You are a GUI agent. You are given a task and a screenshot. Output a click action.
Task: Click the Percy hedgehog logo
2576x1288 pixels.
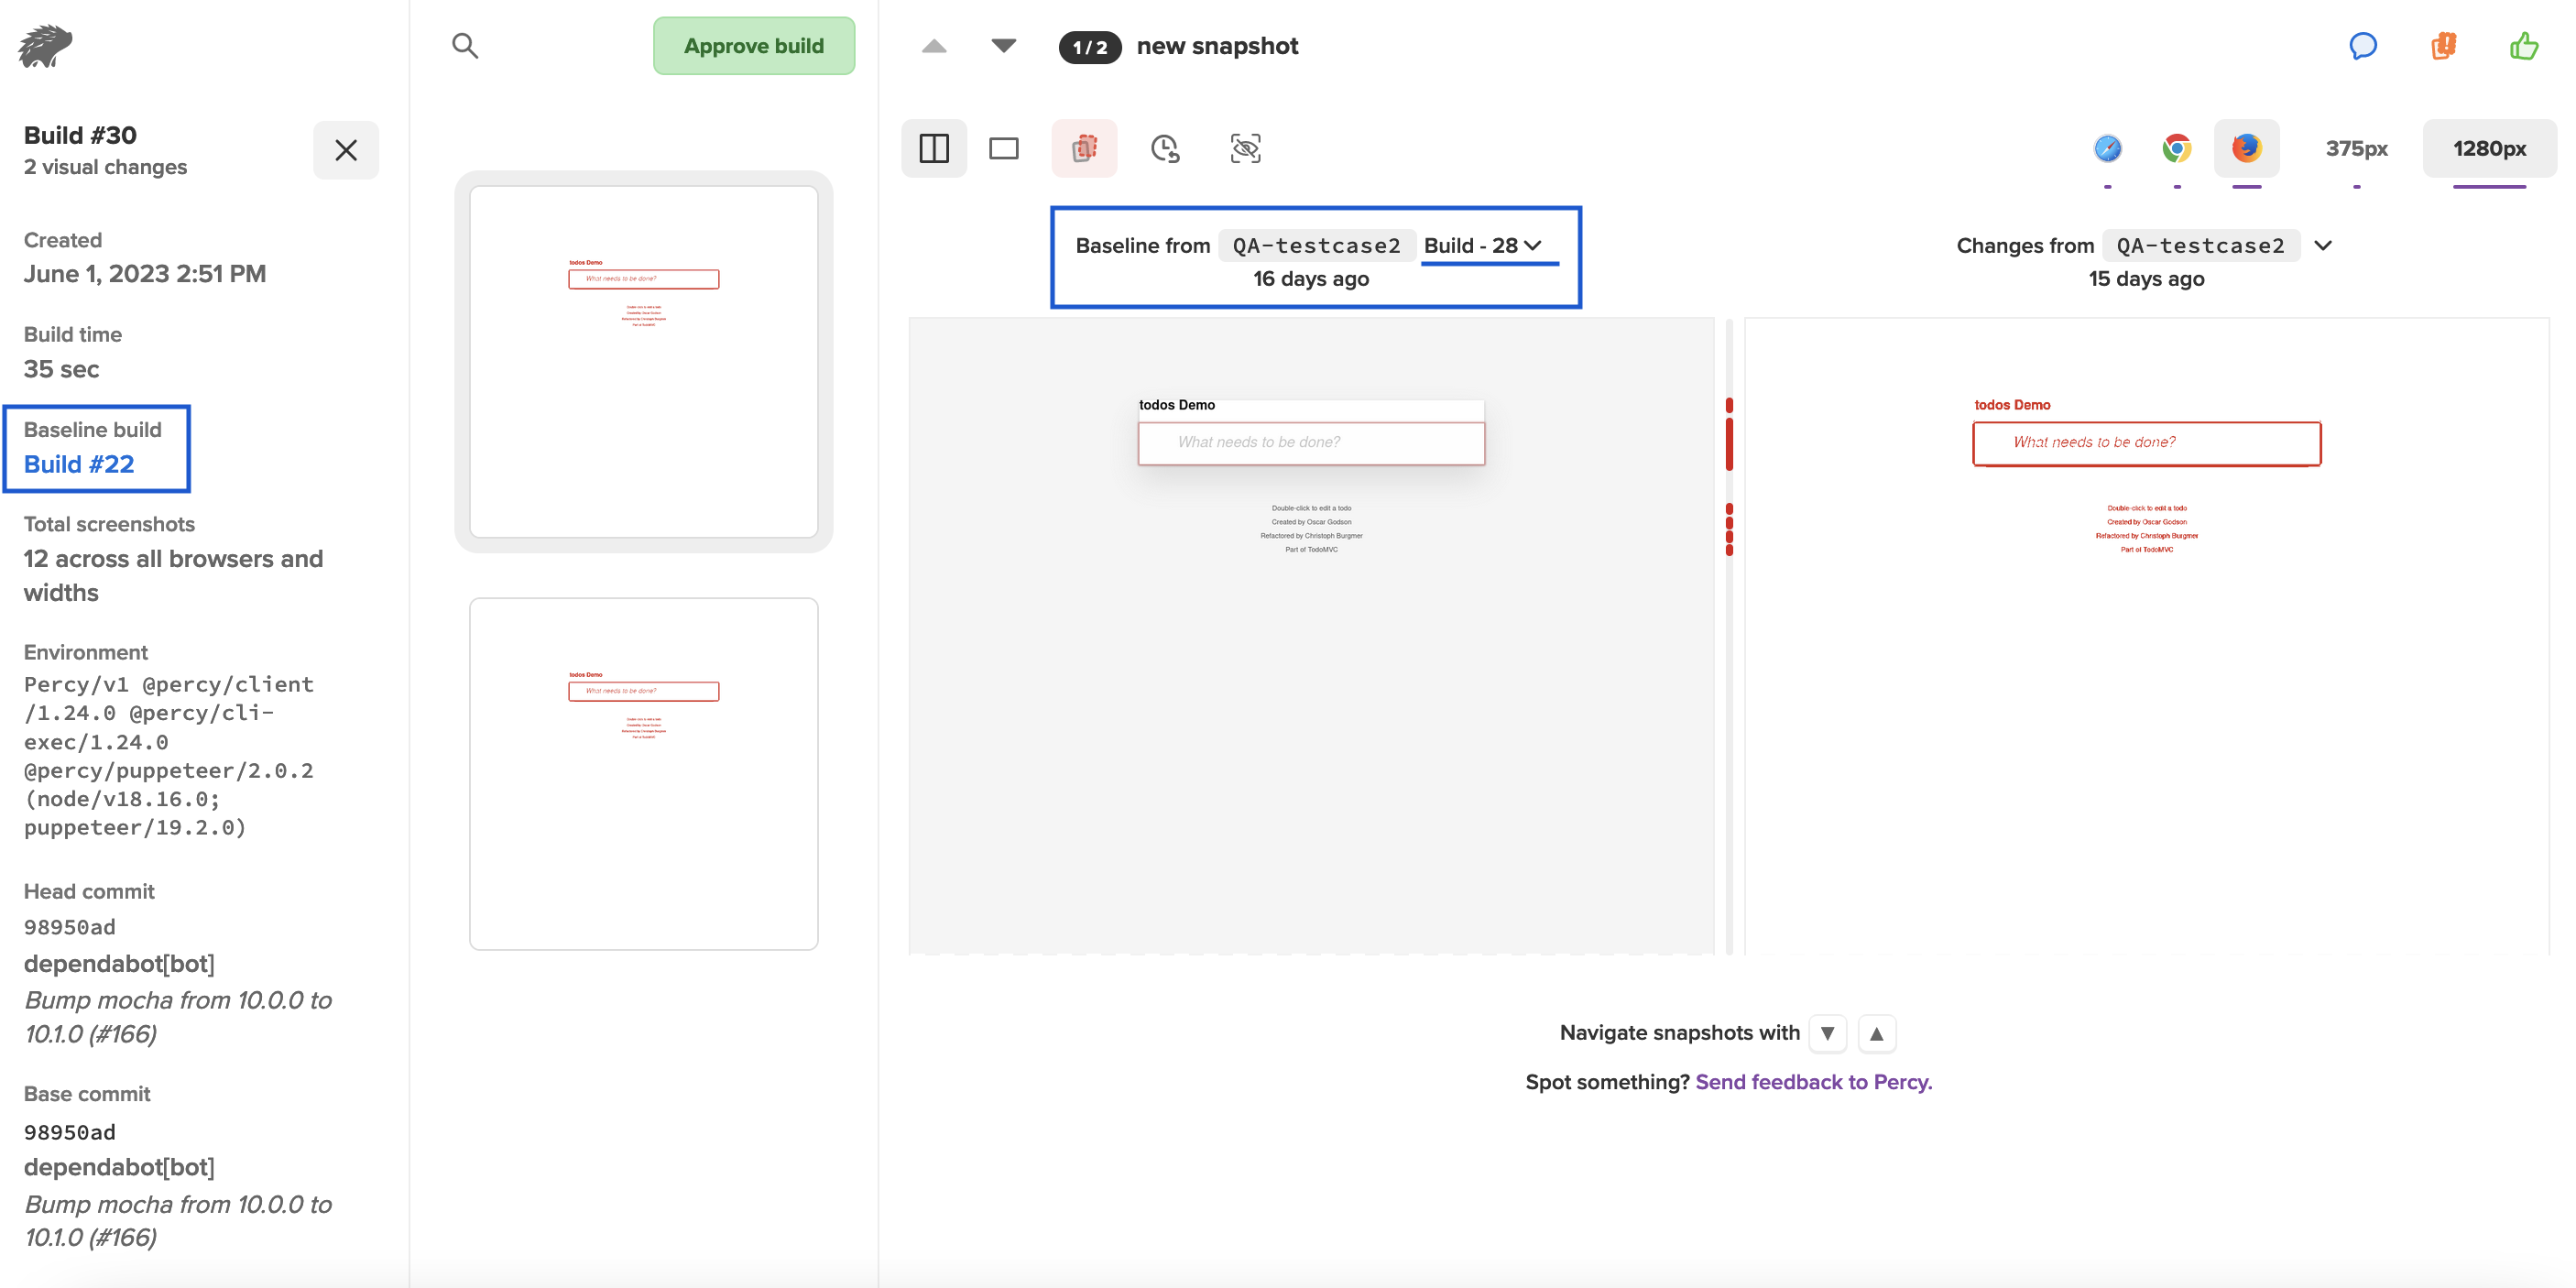point(46,46)
